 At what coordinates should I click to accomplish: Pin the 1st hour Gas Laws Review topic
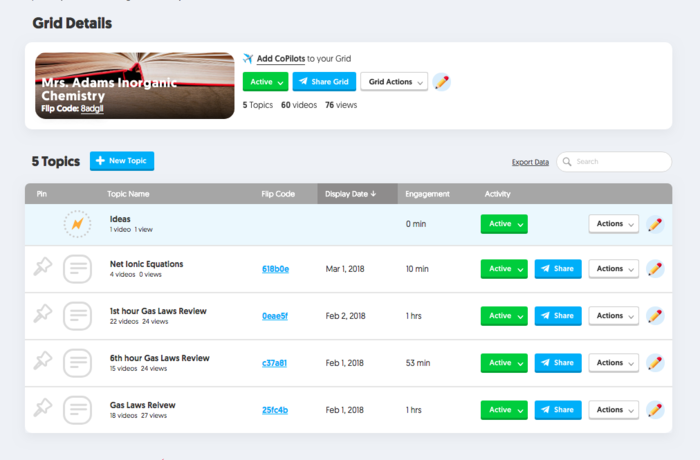[42, 314]
